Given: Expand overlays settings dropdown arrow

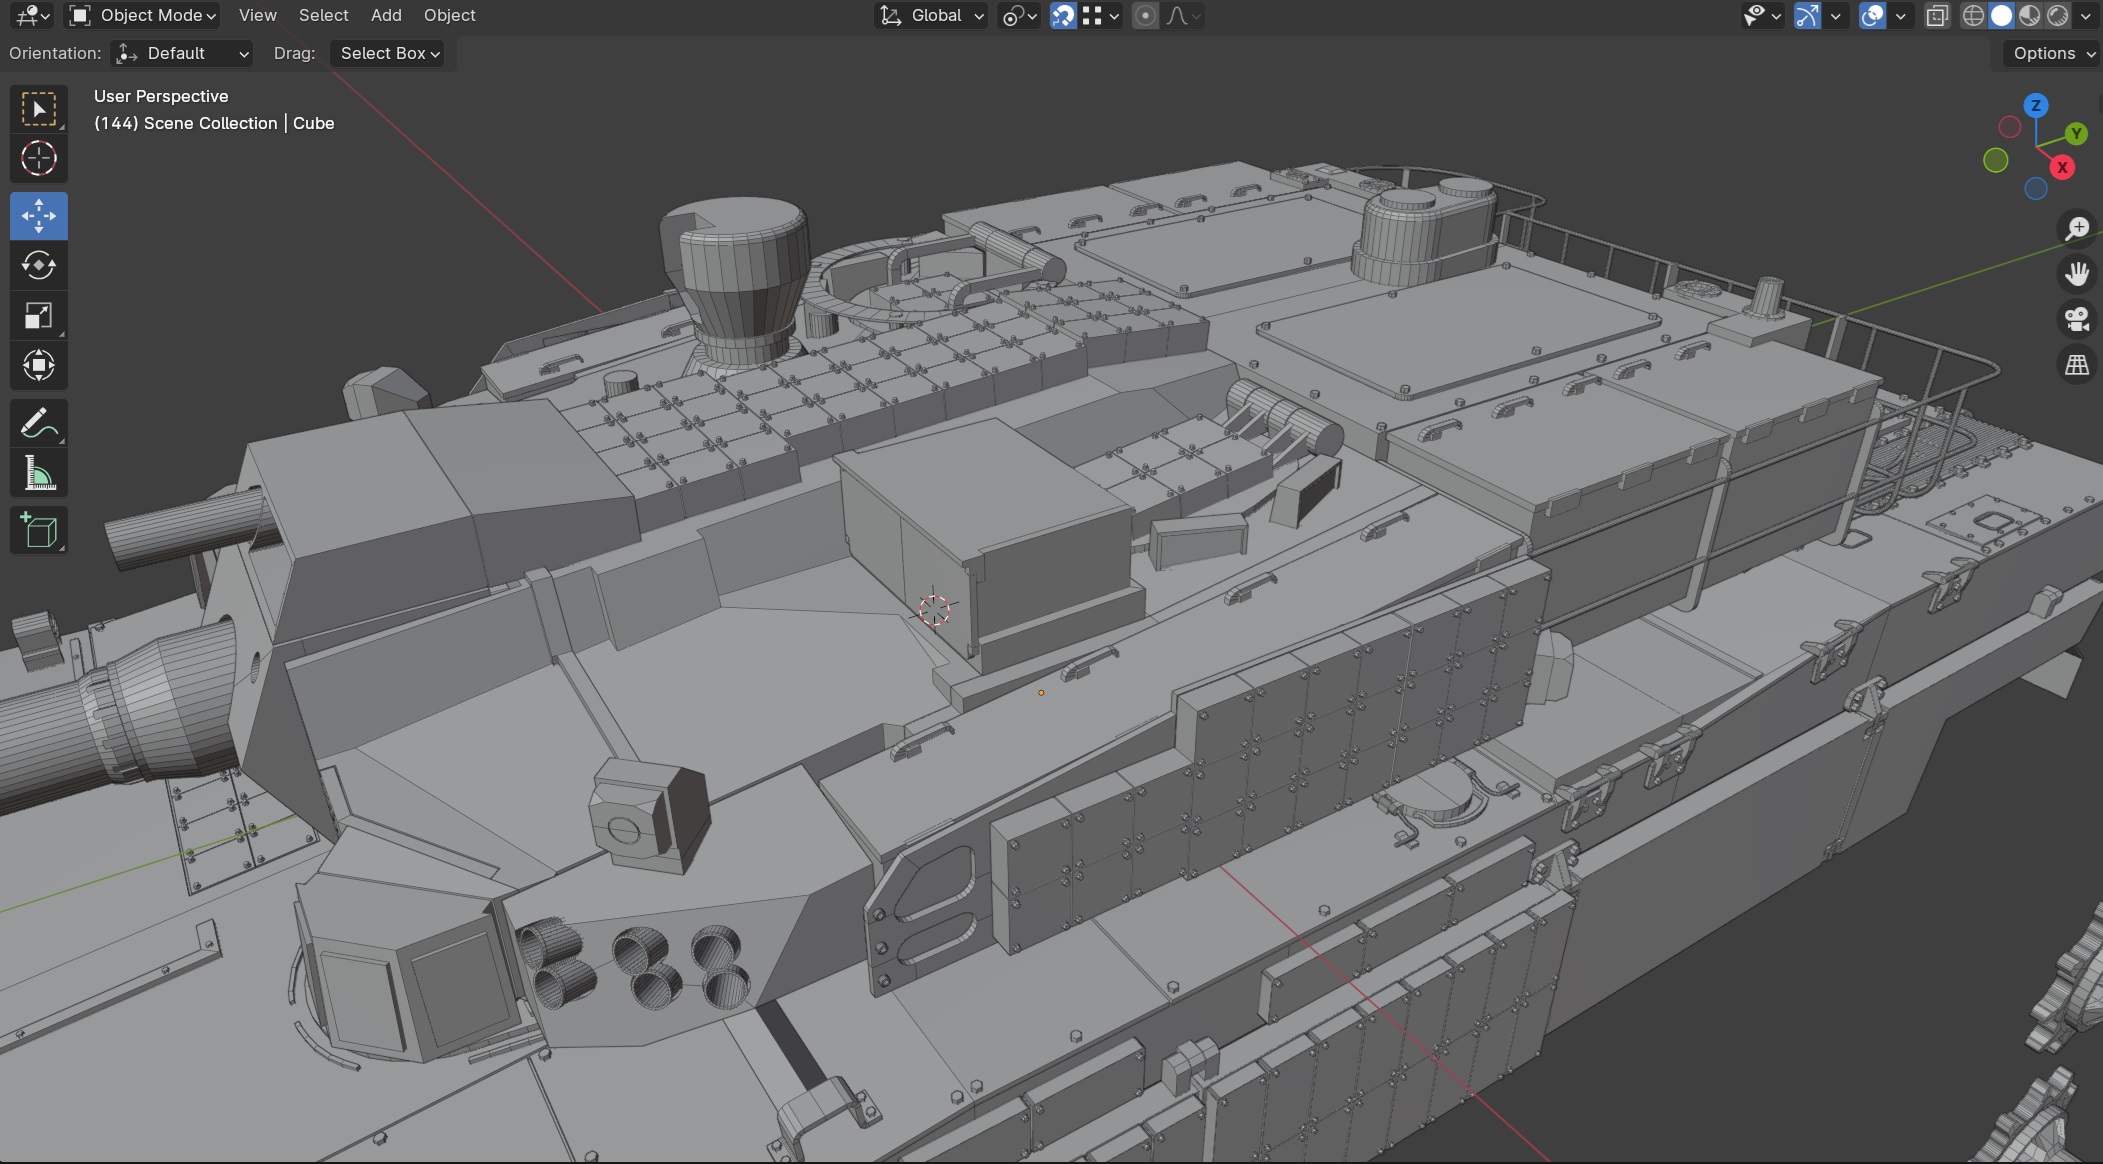Looking at the screenshot, I should click(x=1900, y=15).
